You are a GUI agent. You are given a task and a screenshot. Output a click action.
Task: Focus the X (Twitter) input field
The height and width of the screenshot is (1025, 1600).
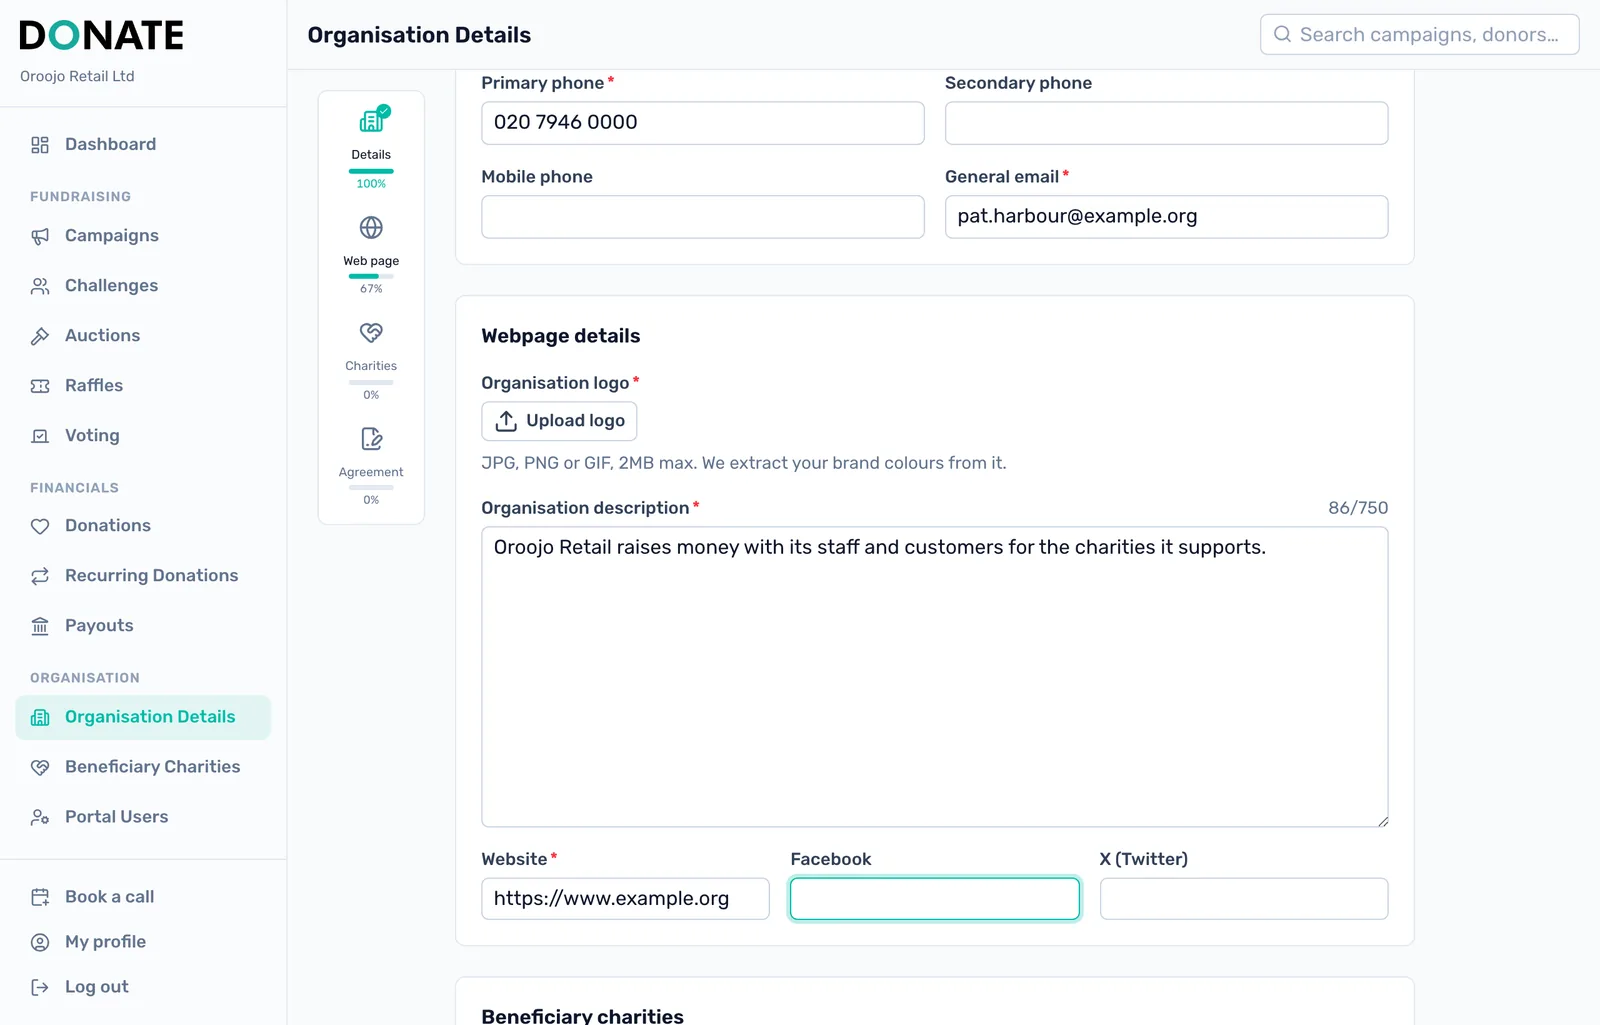click(x=1244, y=899)
